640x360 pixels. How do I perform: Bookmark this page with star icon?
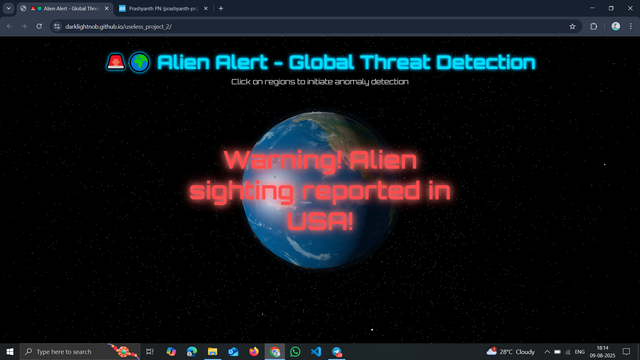pyautogui.click(x=572, y=27)
